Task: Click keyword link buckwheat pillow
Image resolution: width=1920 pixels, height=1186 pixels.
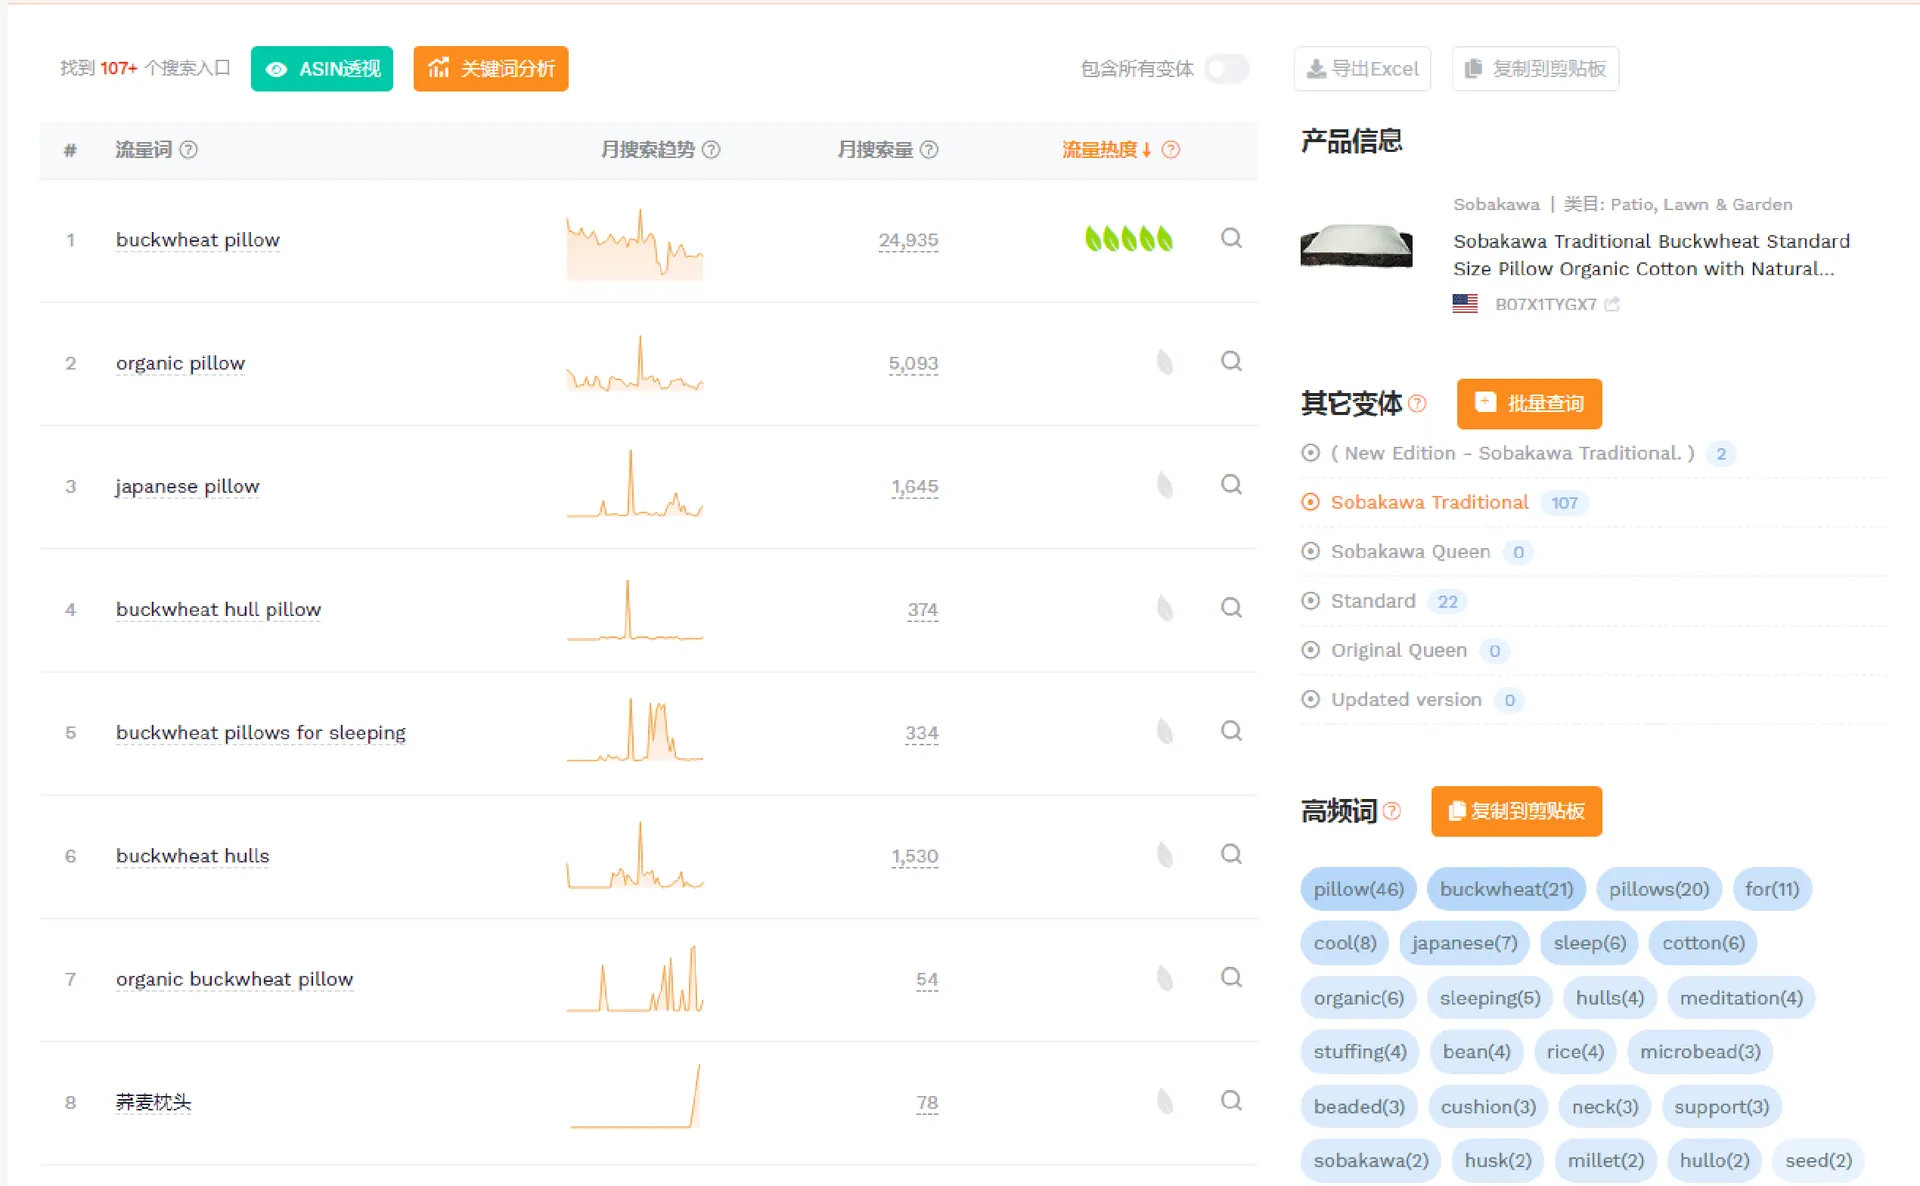Action: (198, 240)
